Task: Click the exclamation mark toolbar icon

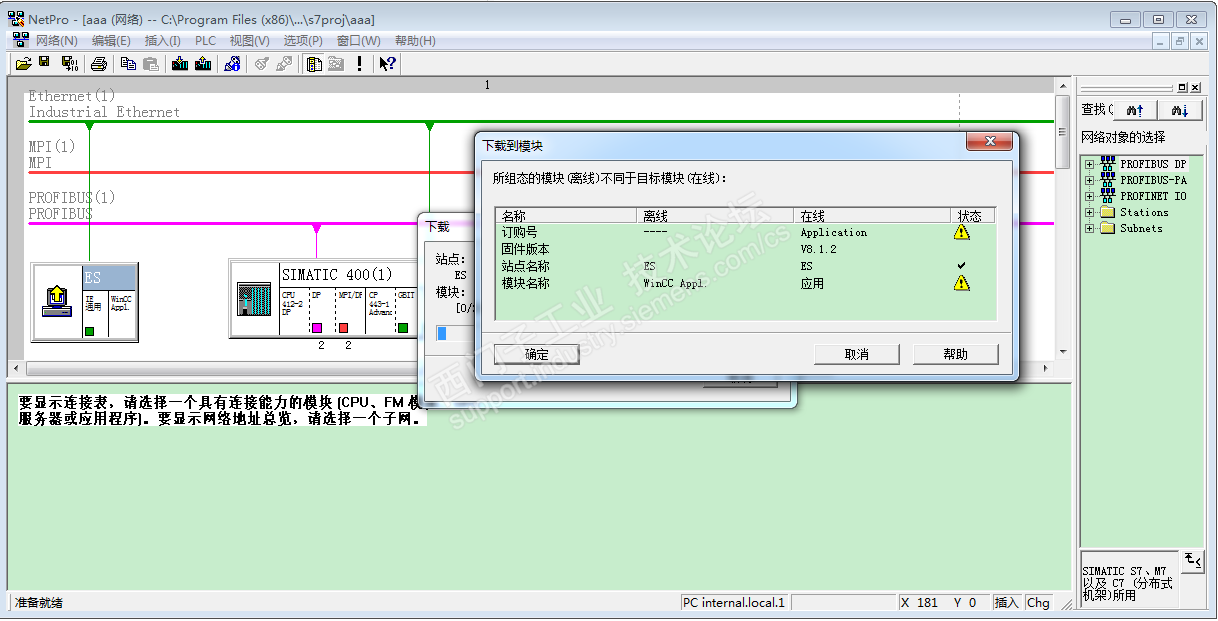Action: point(359,63)
